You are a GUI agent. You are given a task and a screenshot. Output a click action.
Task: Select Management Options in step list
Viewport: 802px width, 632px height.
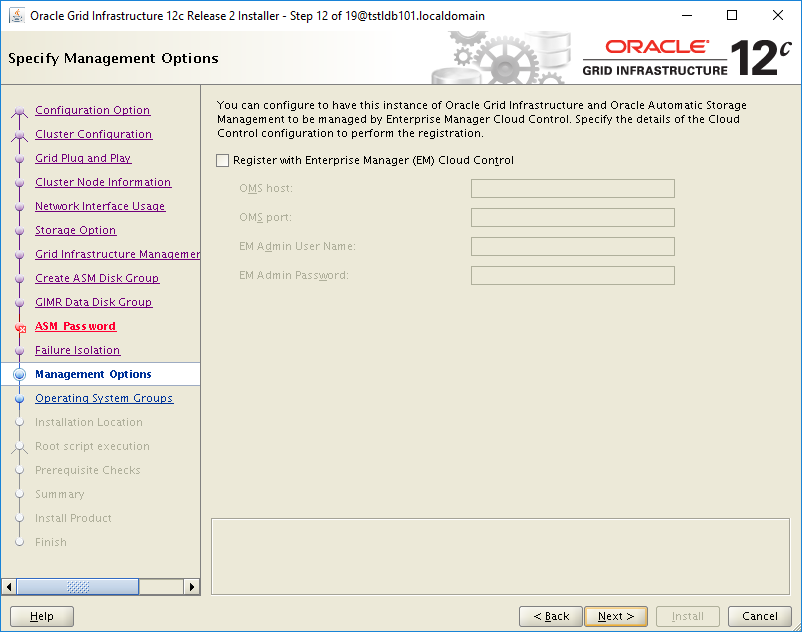[93, 374]
